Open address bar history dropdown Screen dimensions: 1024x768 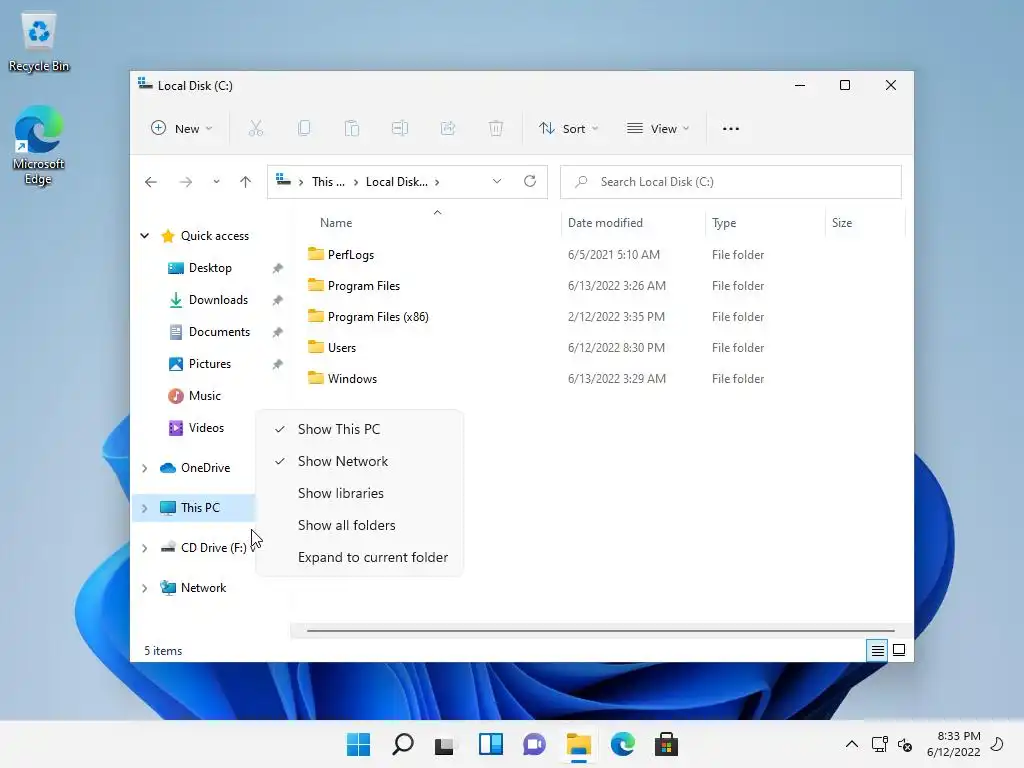point(497,182)
